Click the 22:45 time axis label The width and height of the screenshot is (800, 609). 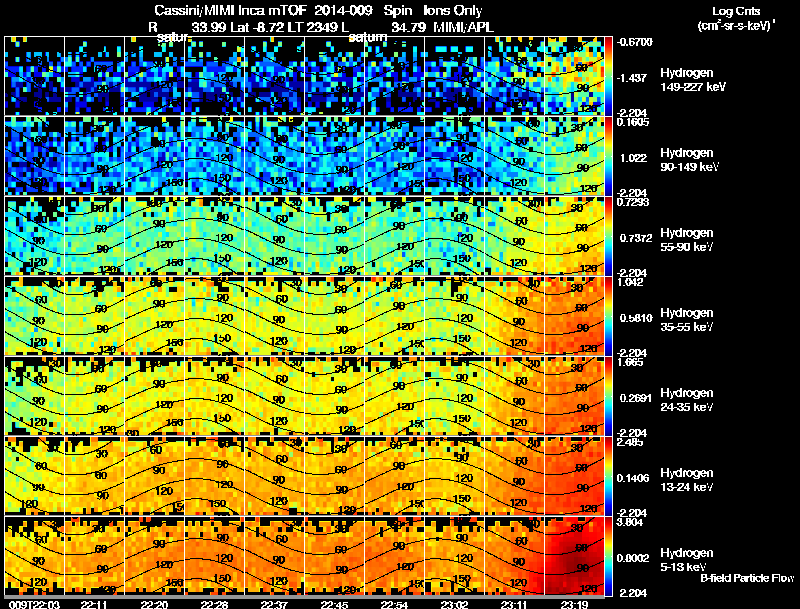334,605
